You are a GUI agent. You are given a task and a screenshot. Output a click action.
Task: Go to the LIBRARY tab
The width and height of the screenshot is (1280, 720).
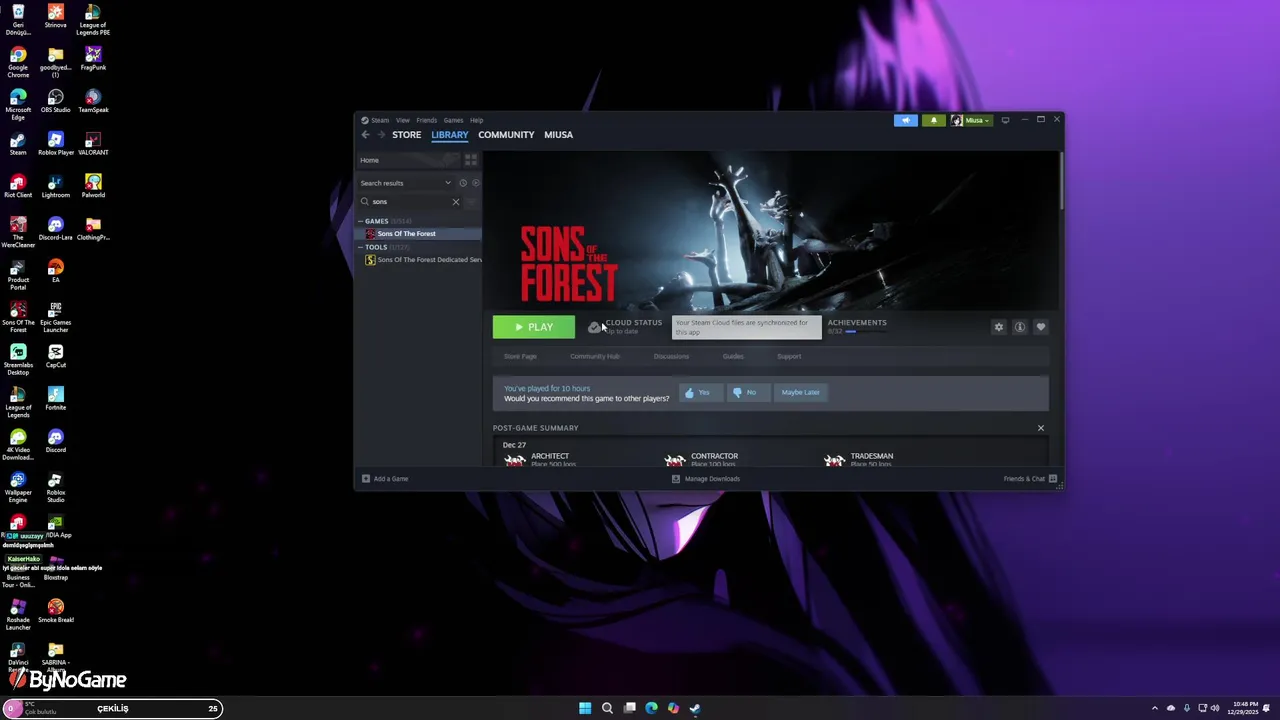[x=450, y=135]
